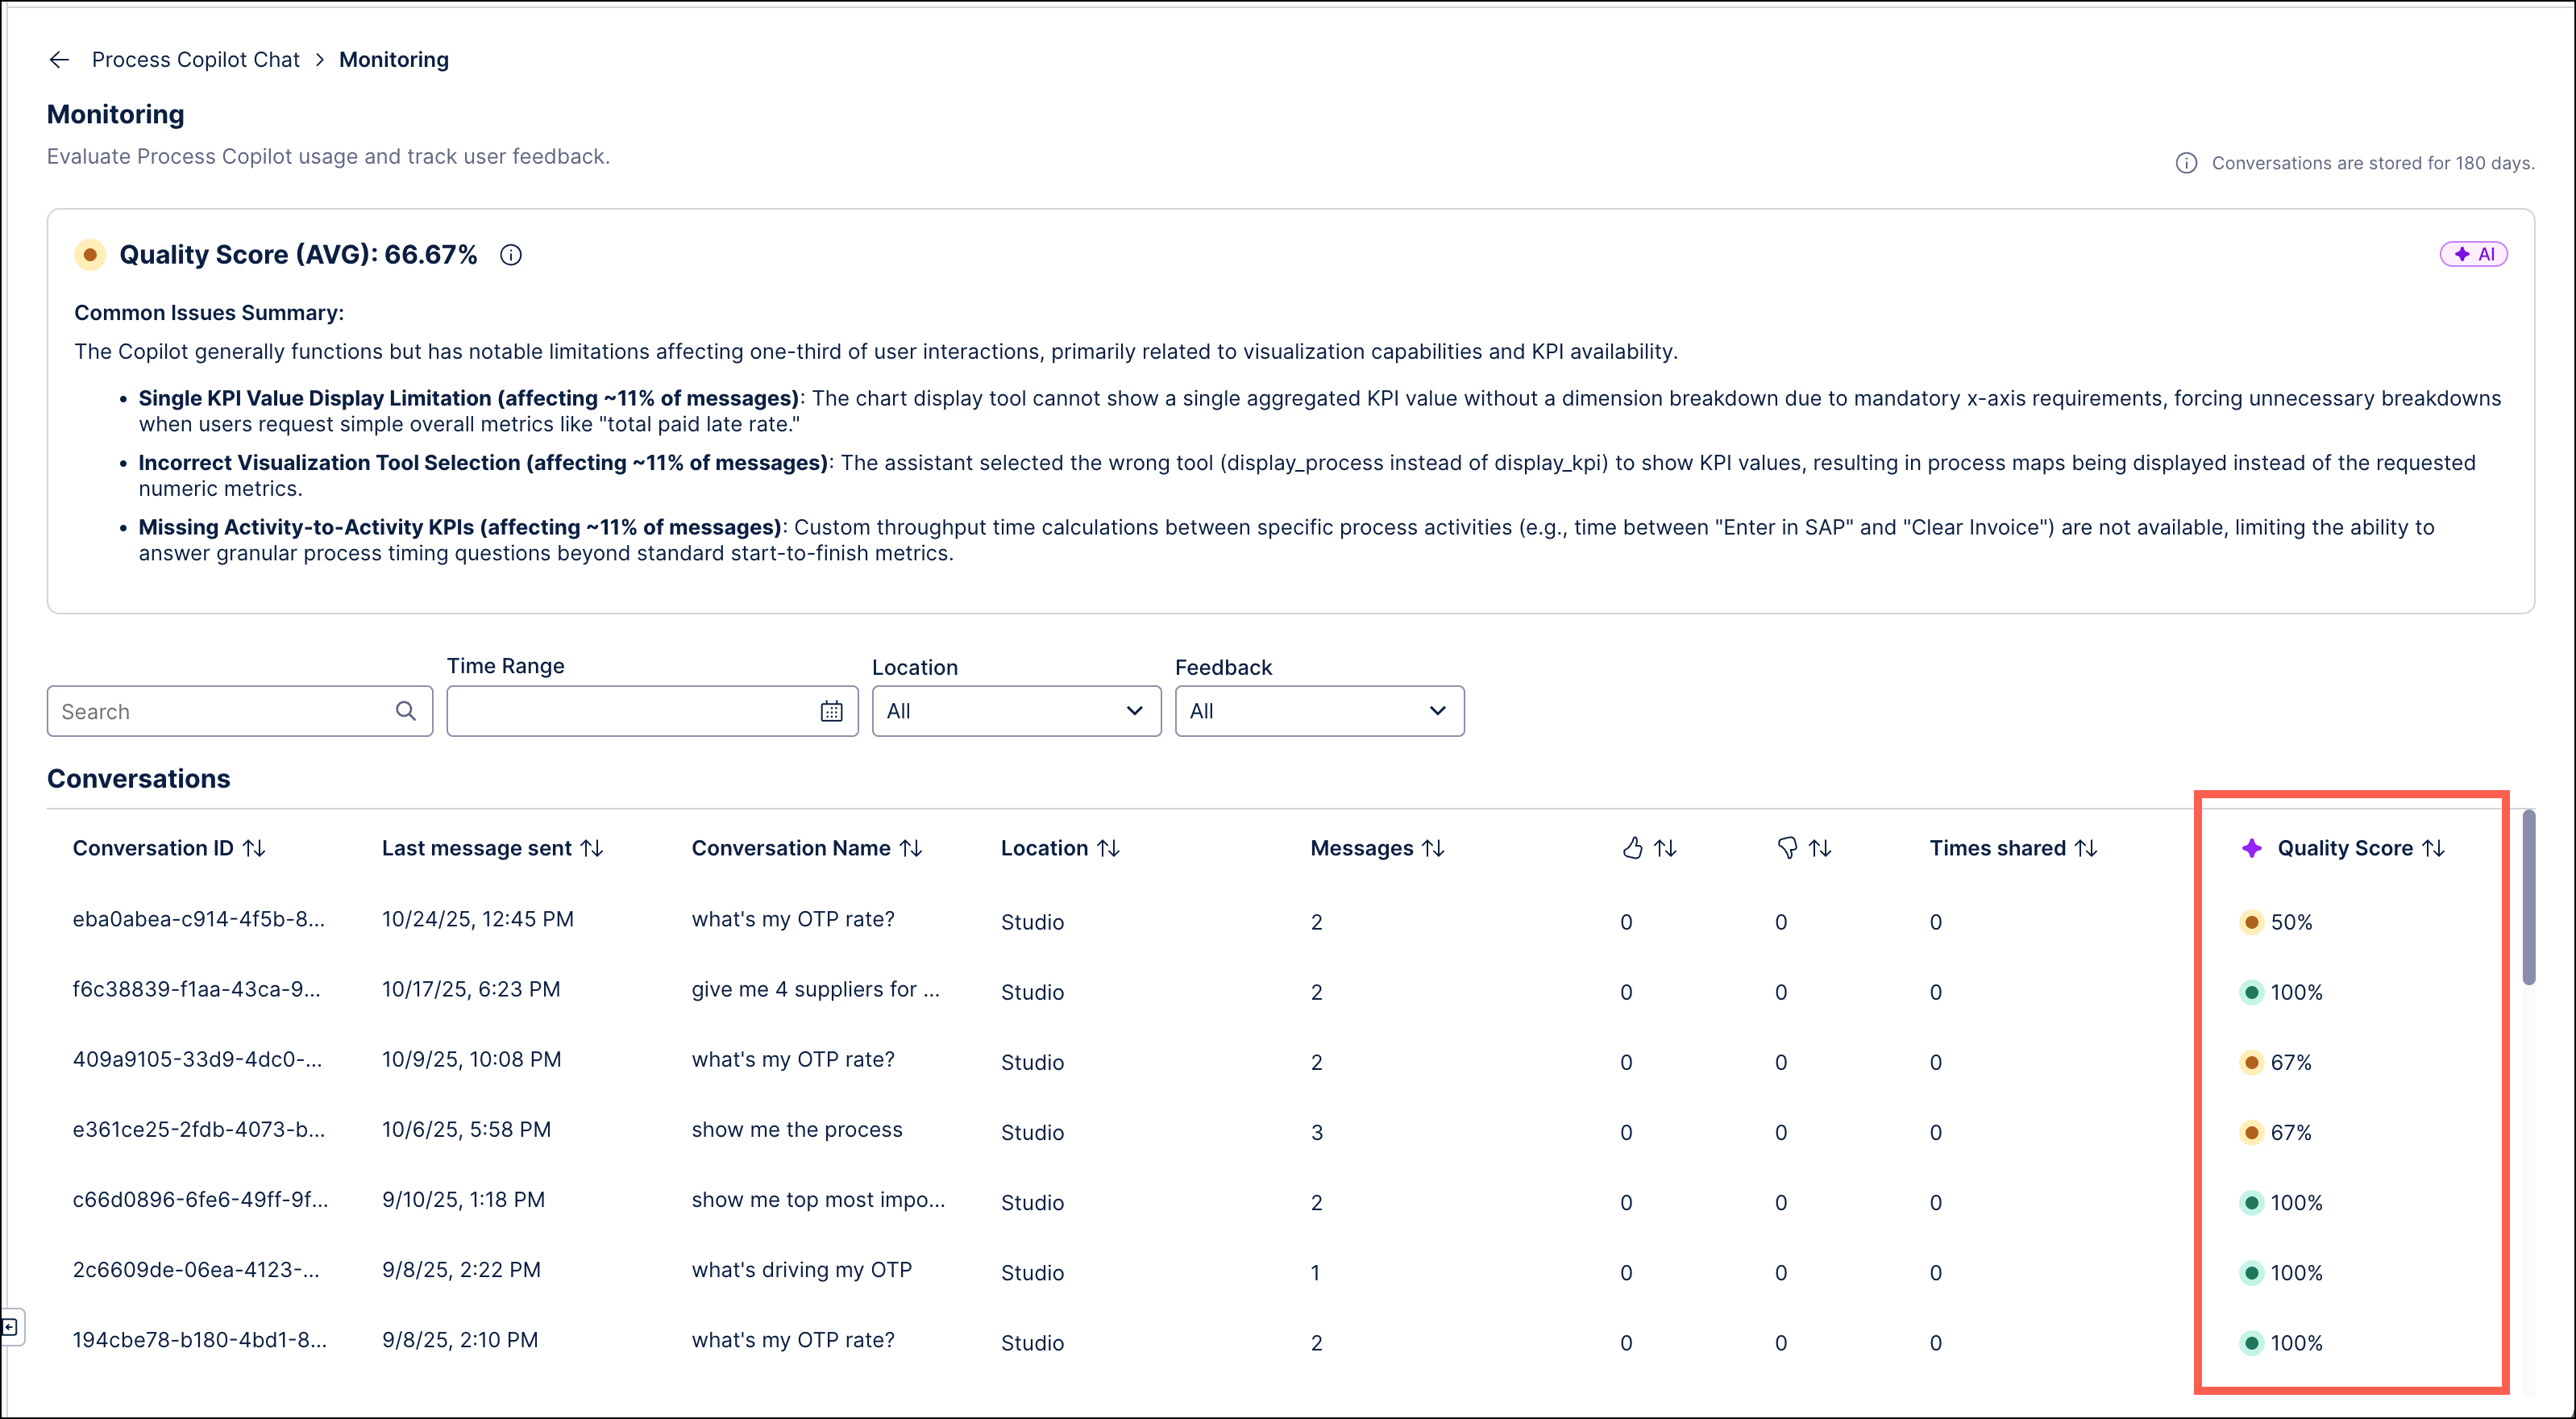The width and height of the screenshot is (2576, 1419).
Task: Click the search magnifier icon
Action: [x=405, y=710]
